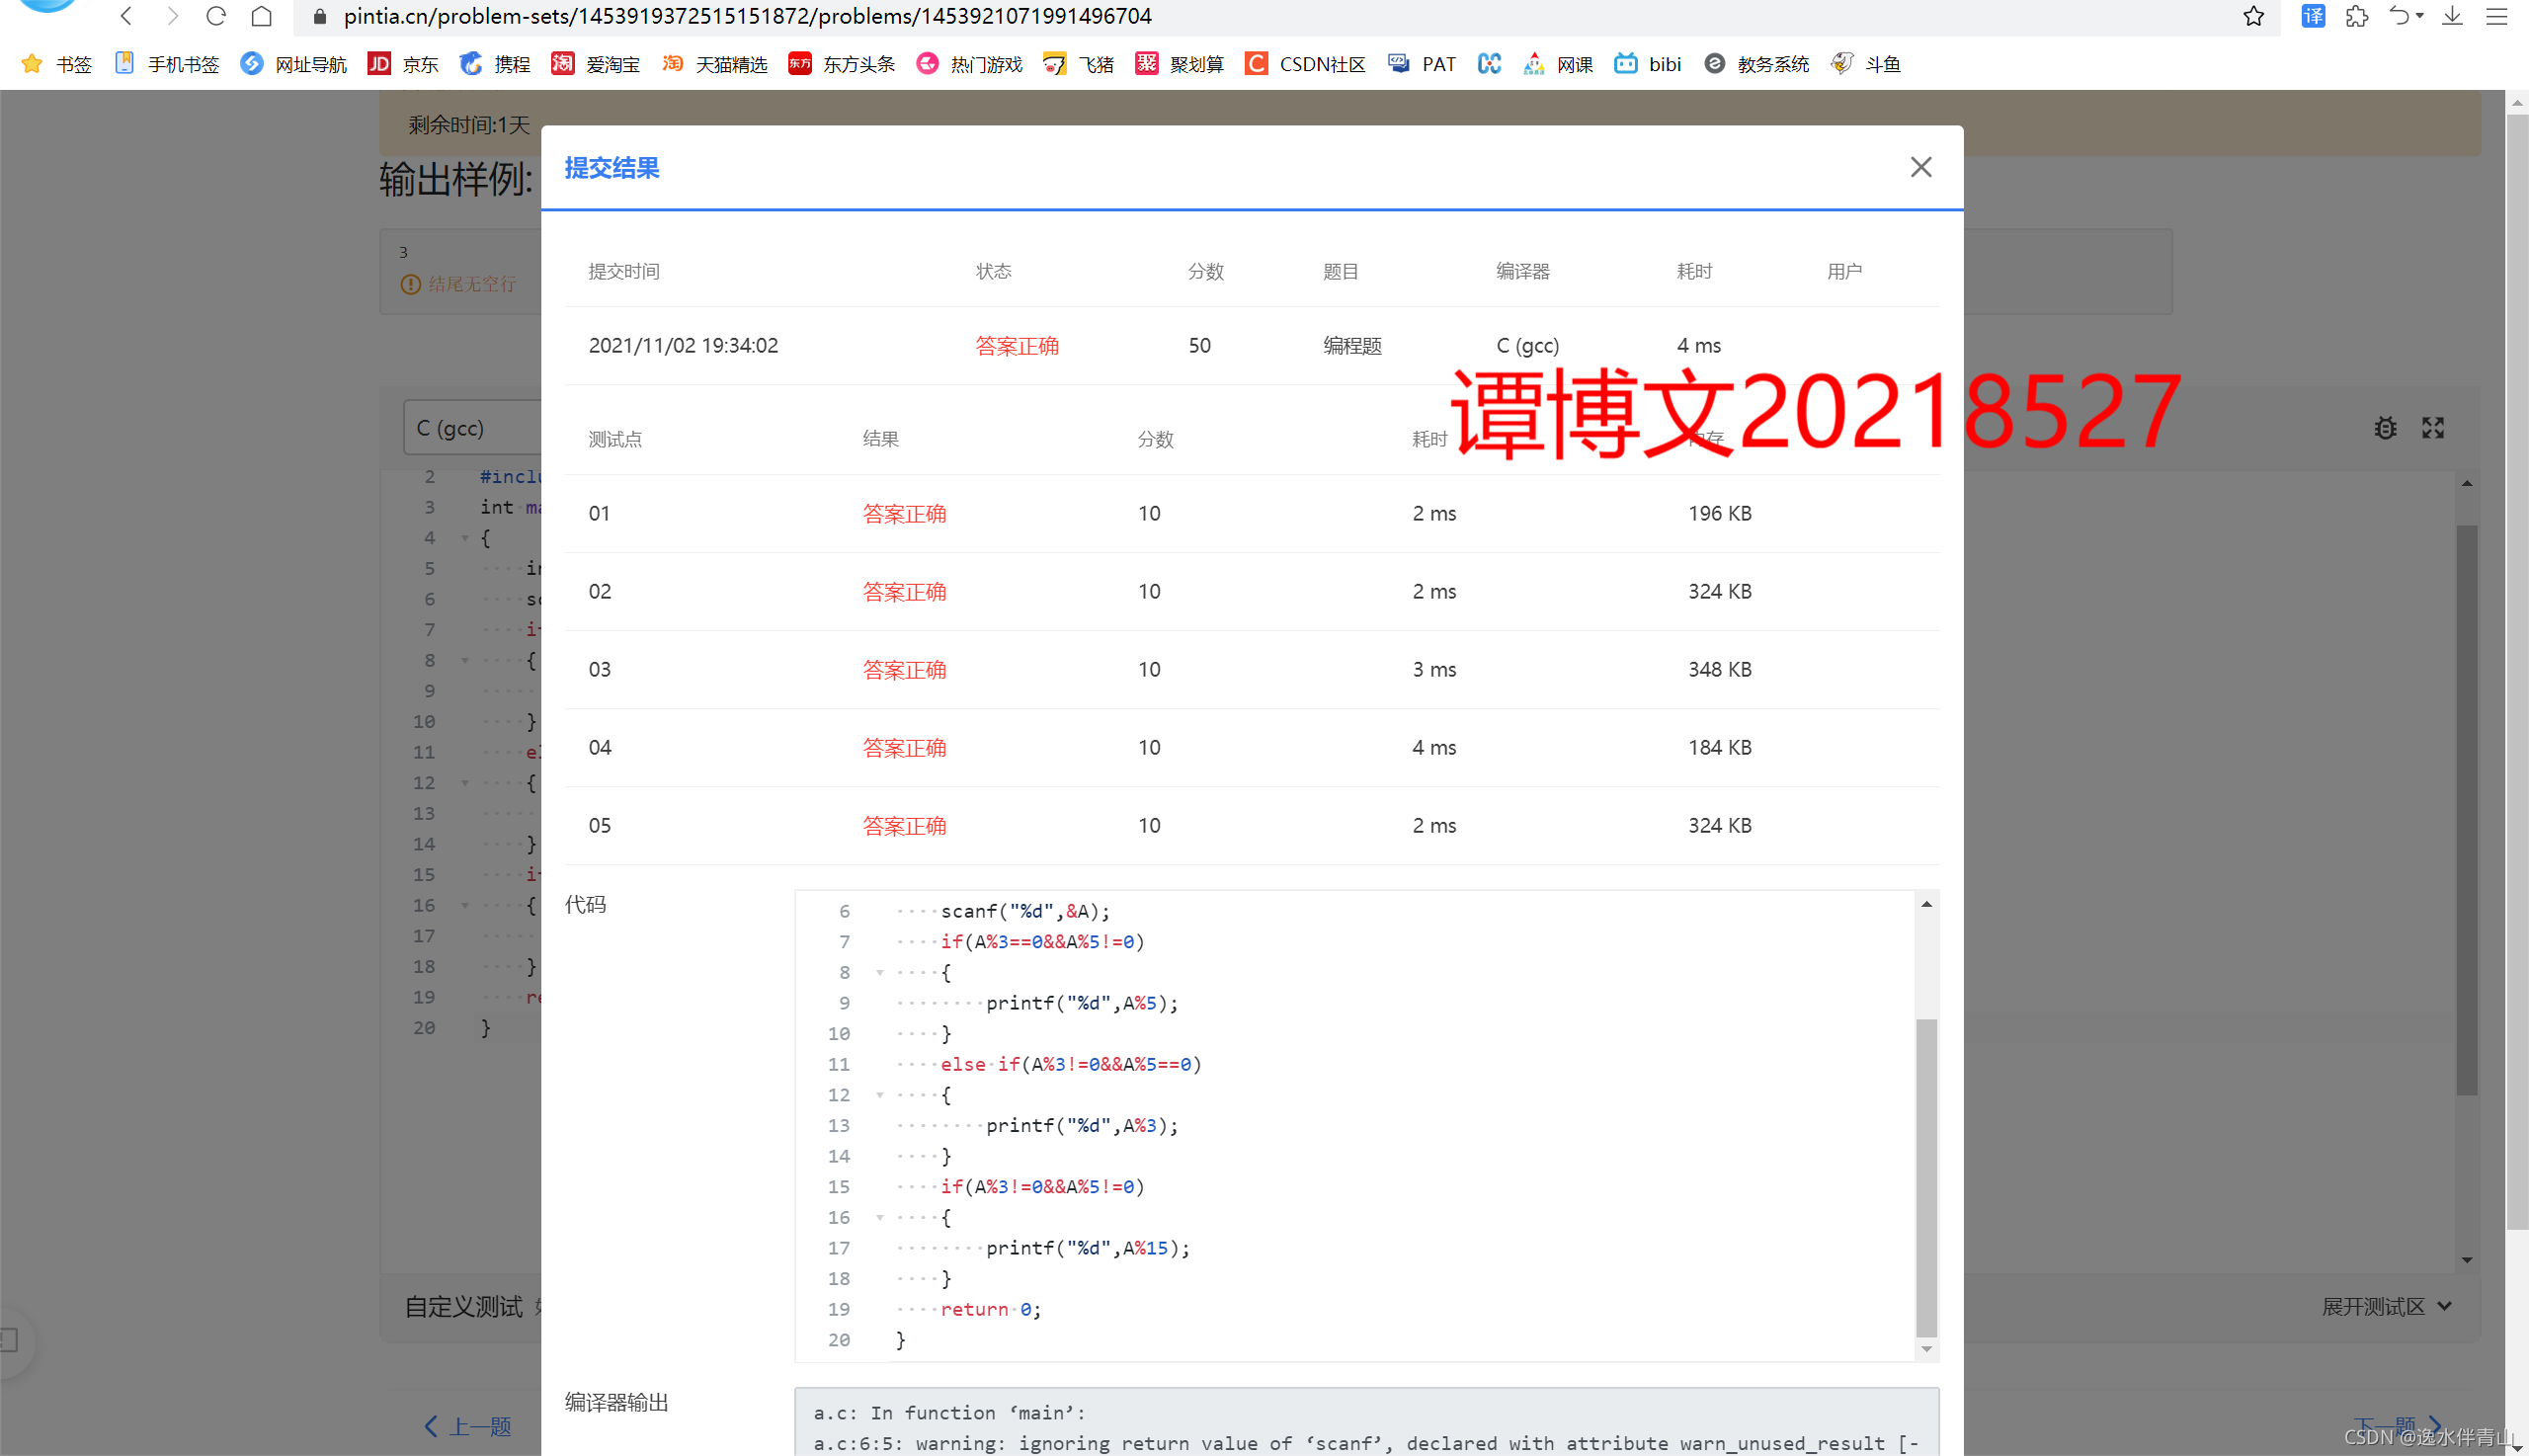
Task: Close the 提交结果 dialog
Action: 1920,167
